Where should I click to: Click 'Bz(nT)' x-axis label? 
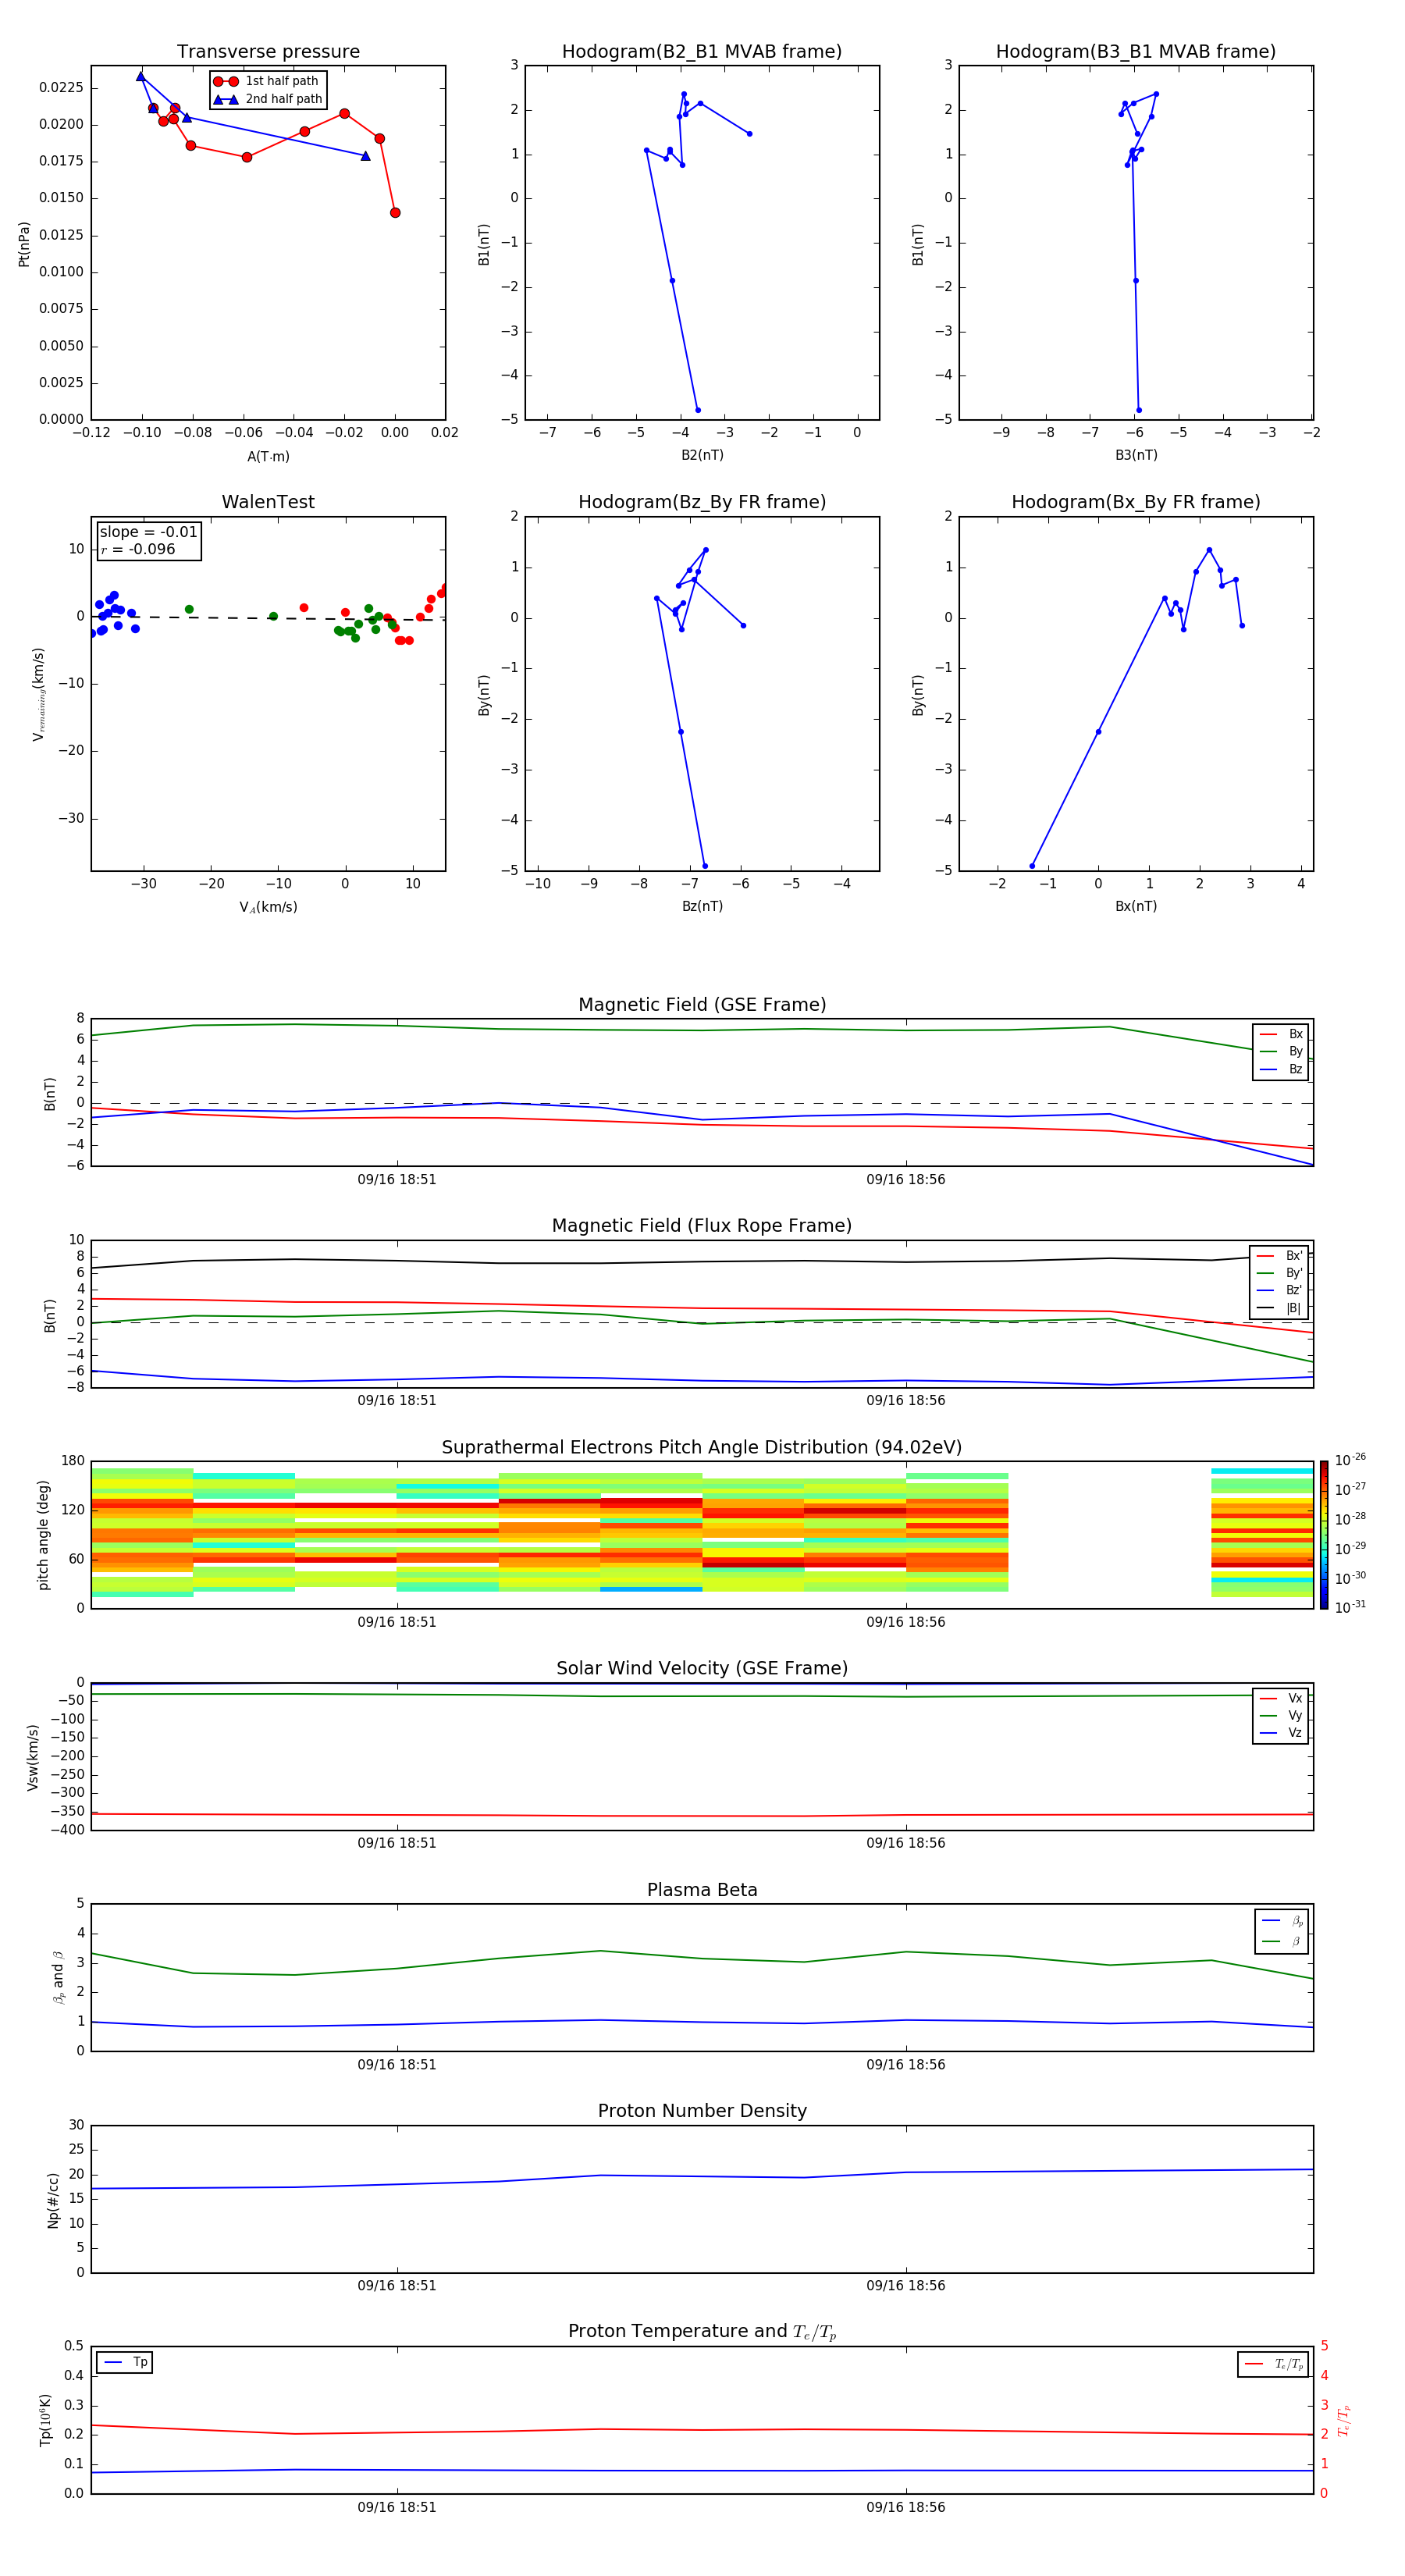click(702, 906)
